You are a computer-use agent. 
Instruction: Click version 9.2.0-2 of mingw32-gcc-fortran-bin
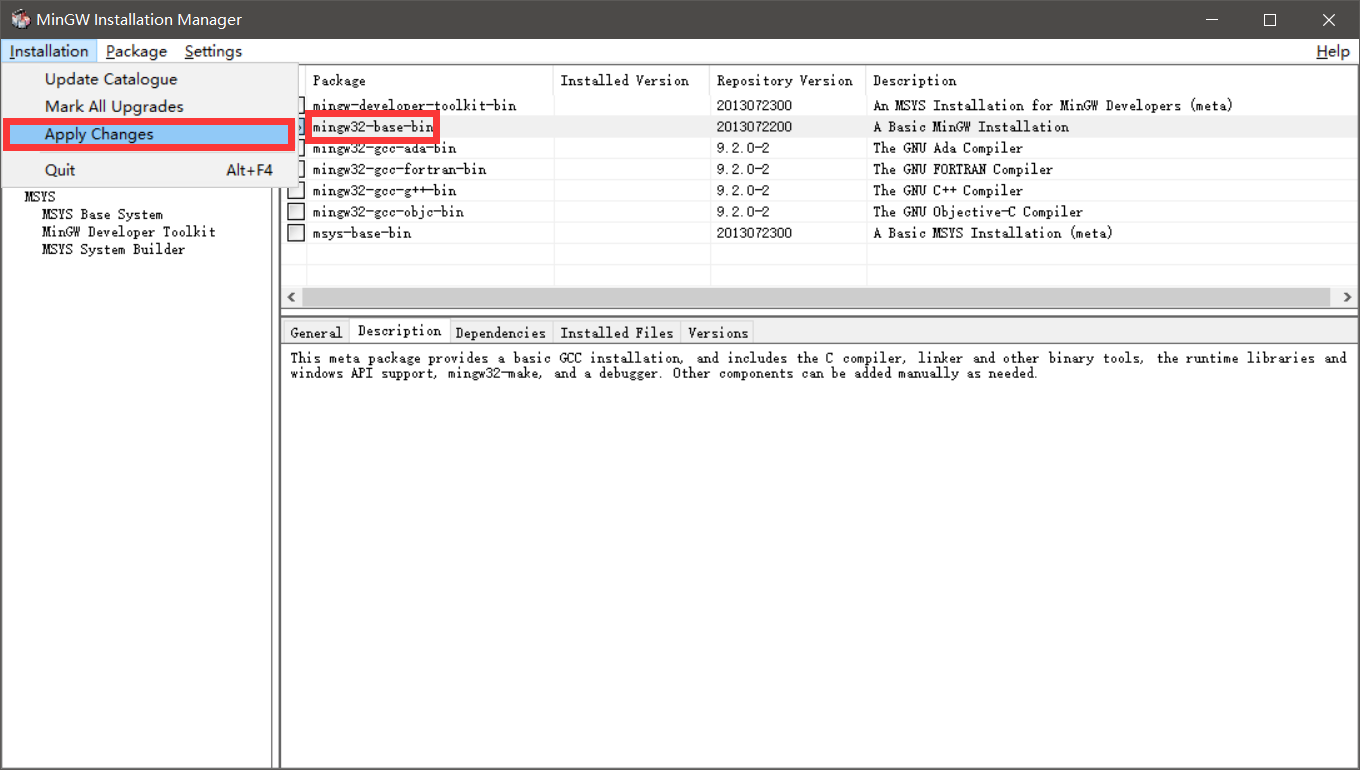coord(743,169)
